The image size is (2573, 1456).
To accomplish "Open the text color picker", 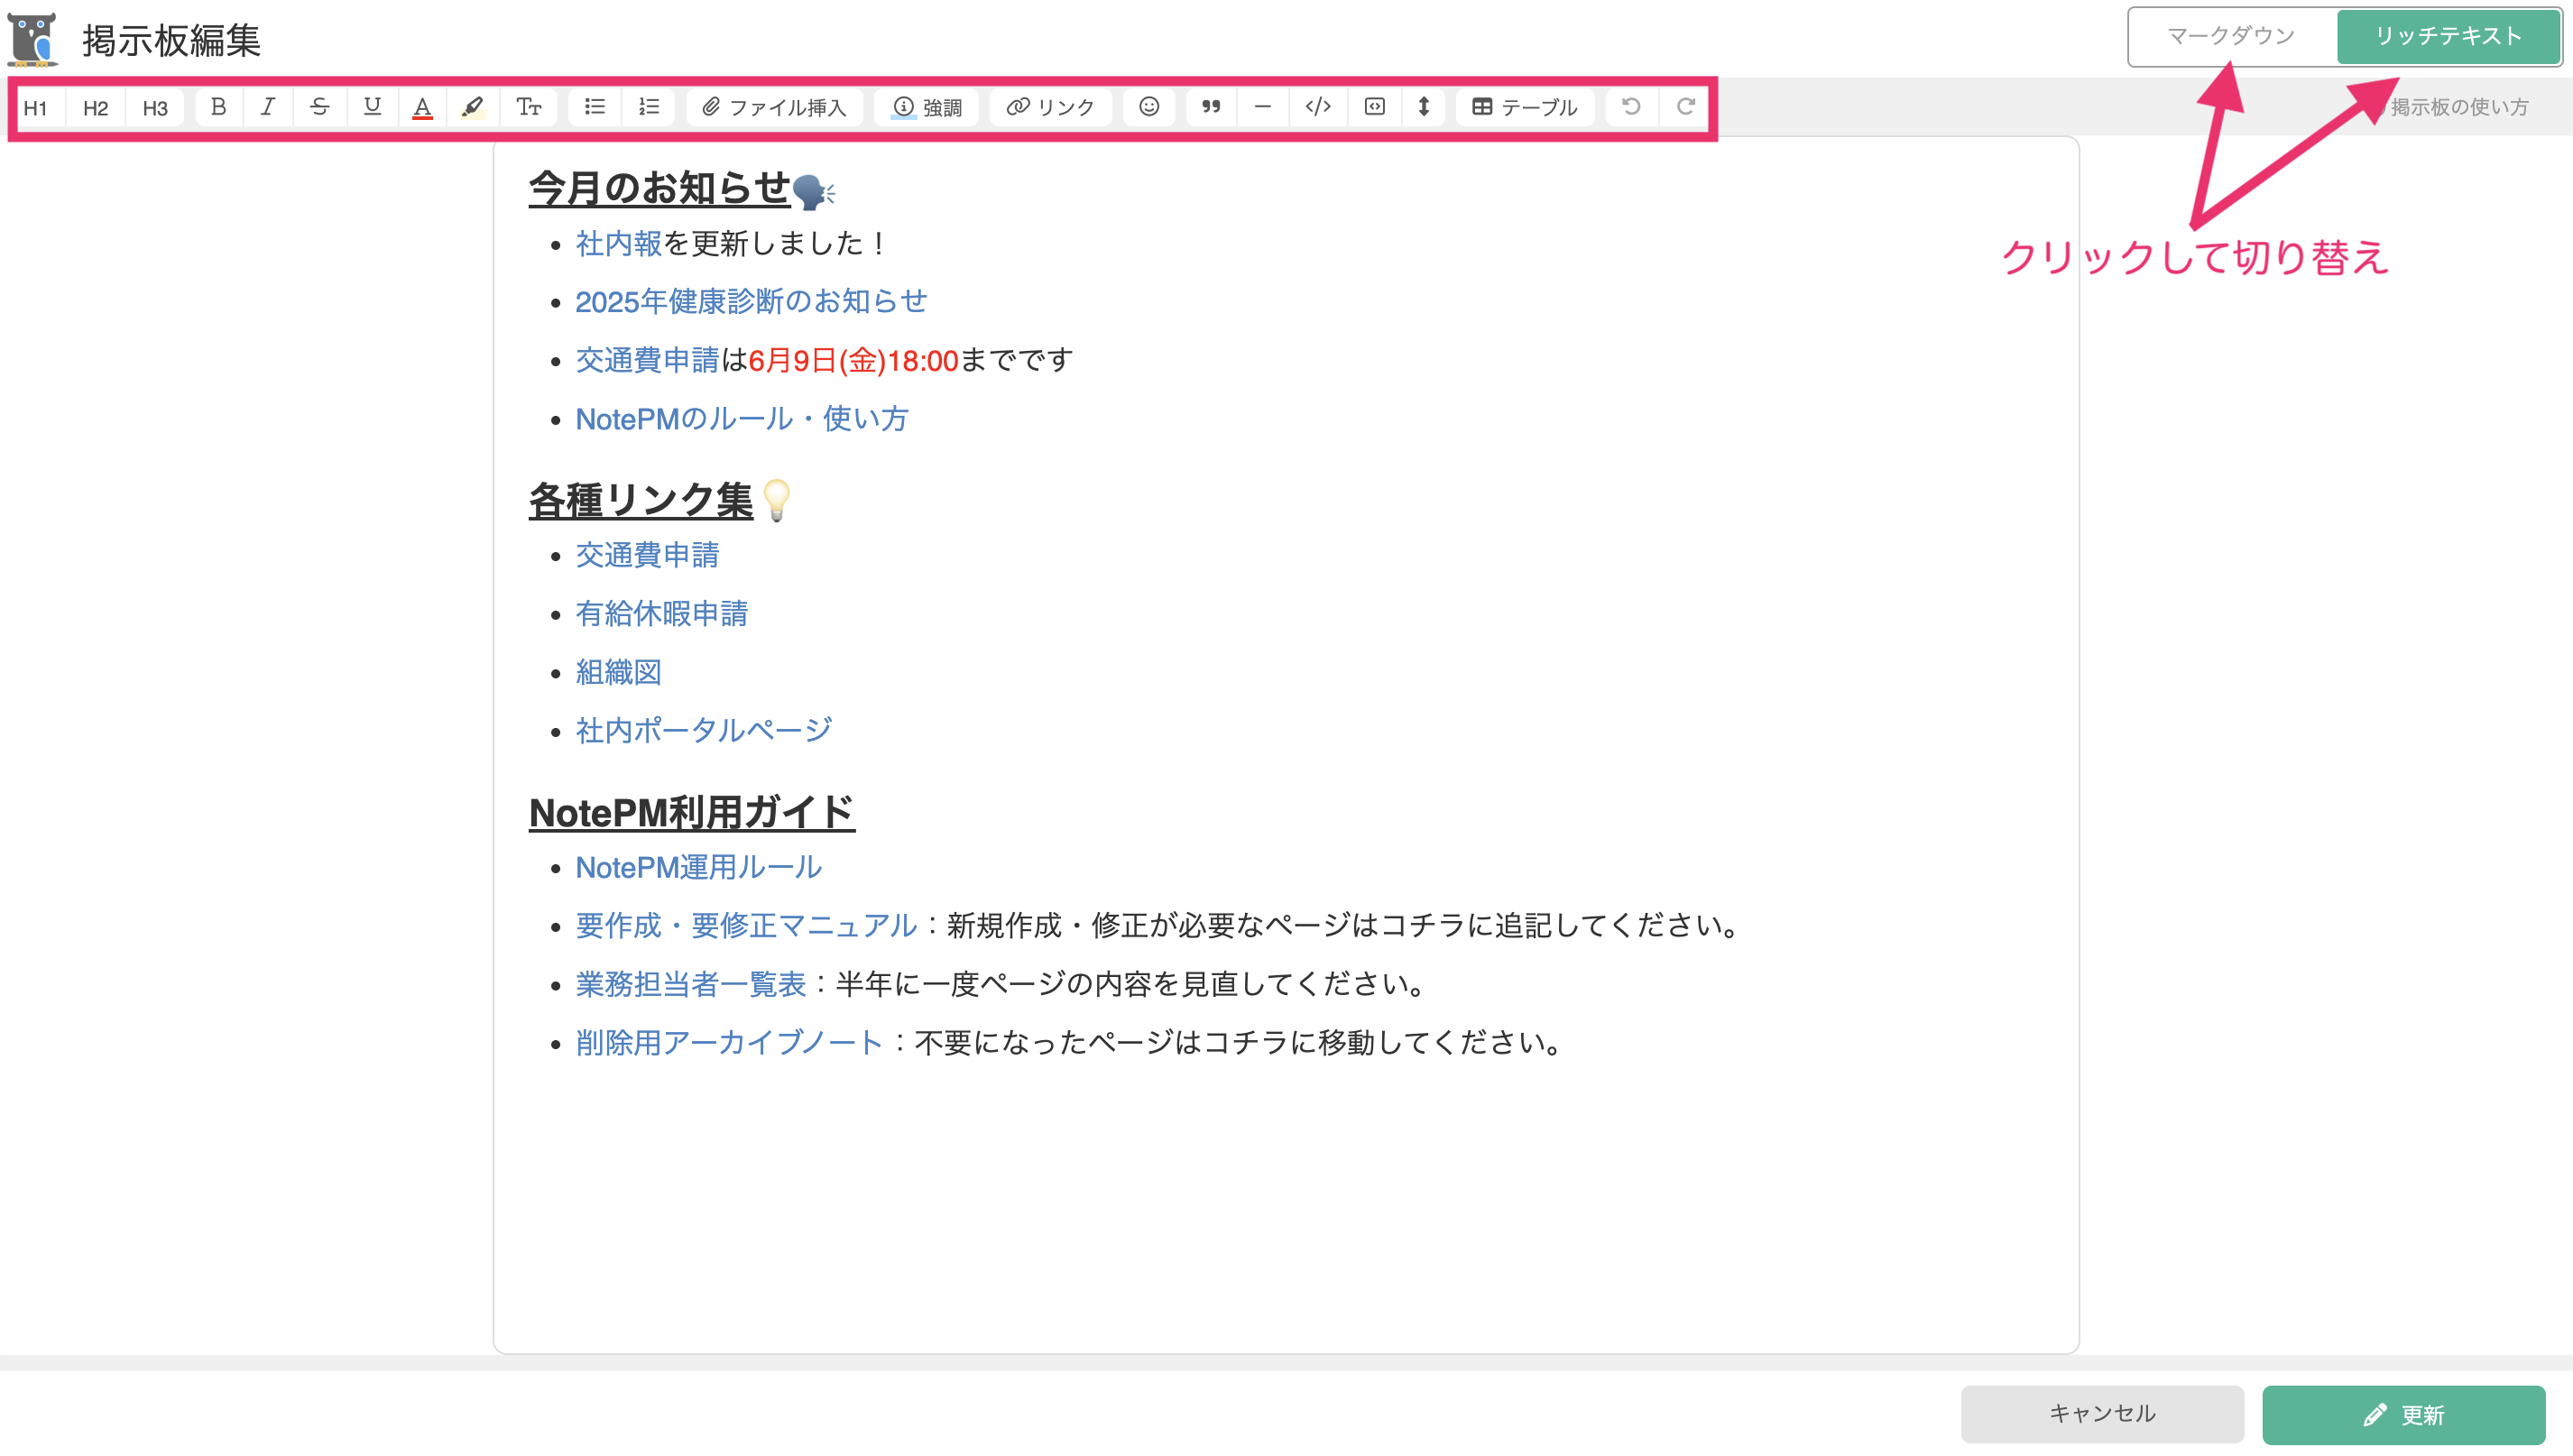I will (423, 108).
